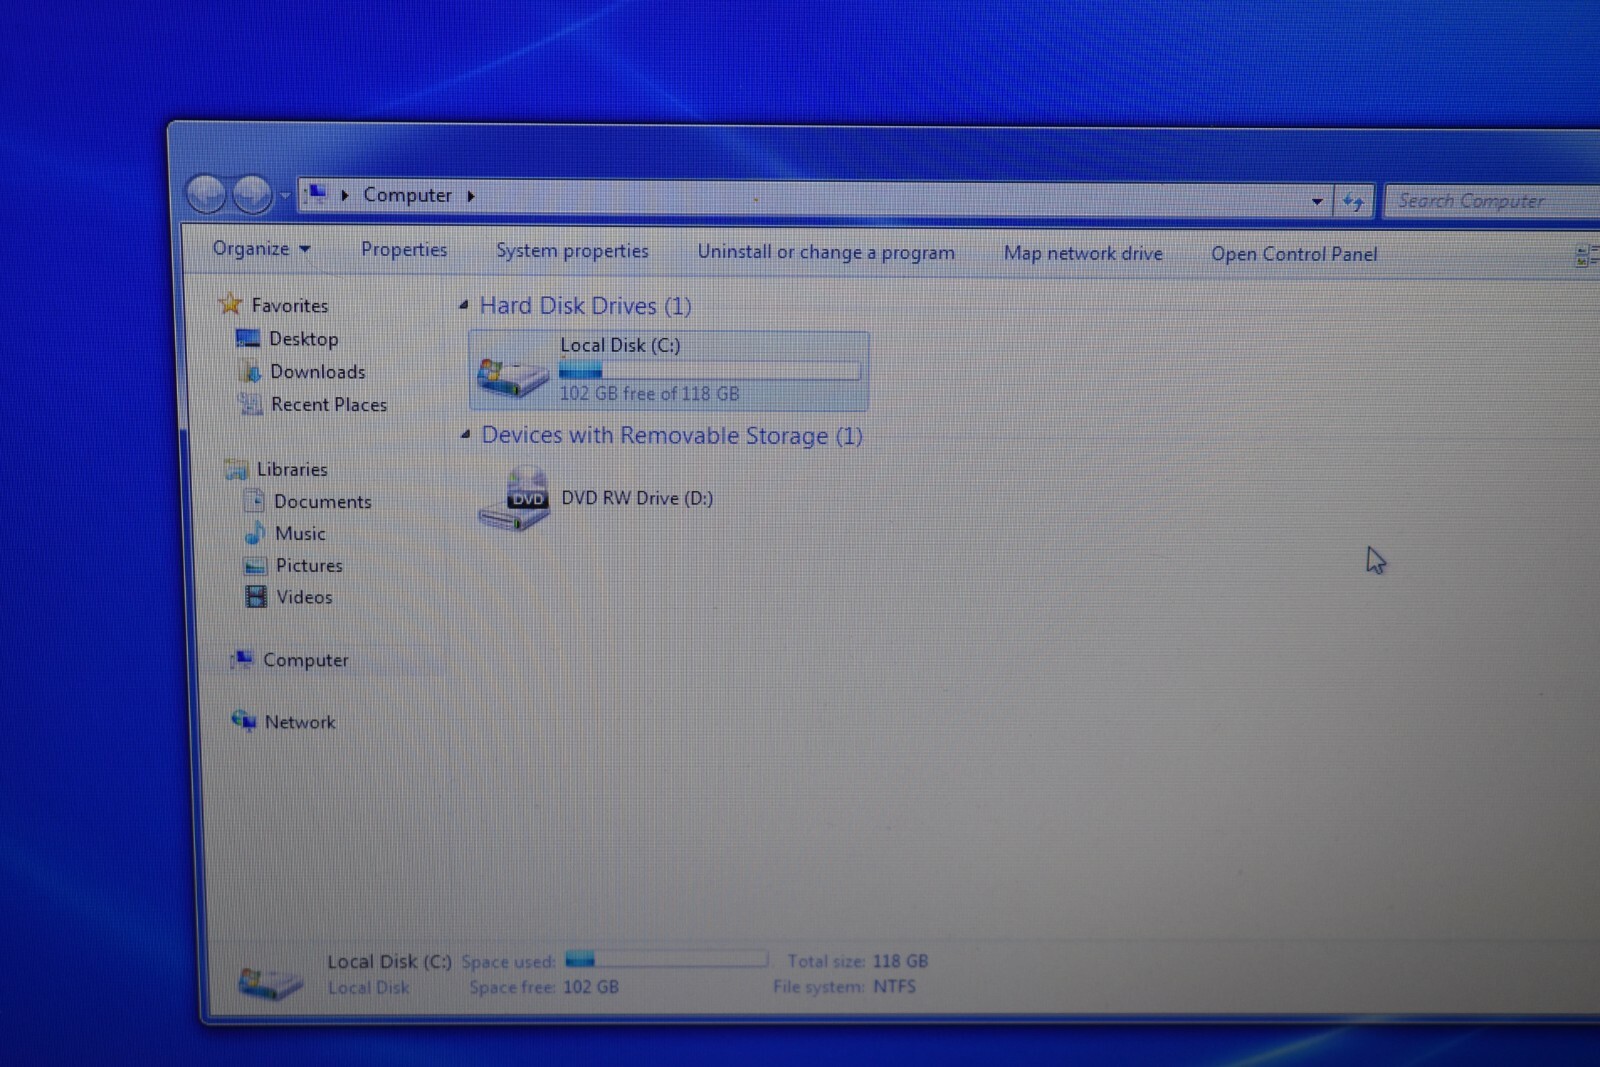This screenshot has width=1600, height=1067.
Task: Click the computer icon in address bar
Action: click(x=316, y=193)
